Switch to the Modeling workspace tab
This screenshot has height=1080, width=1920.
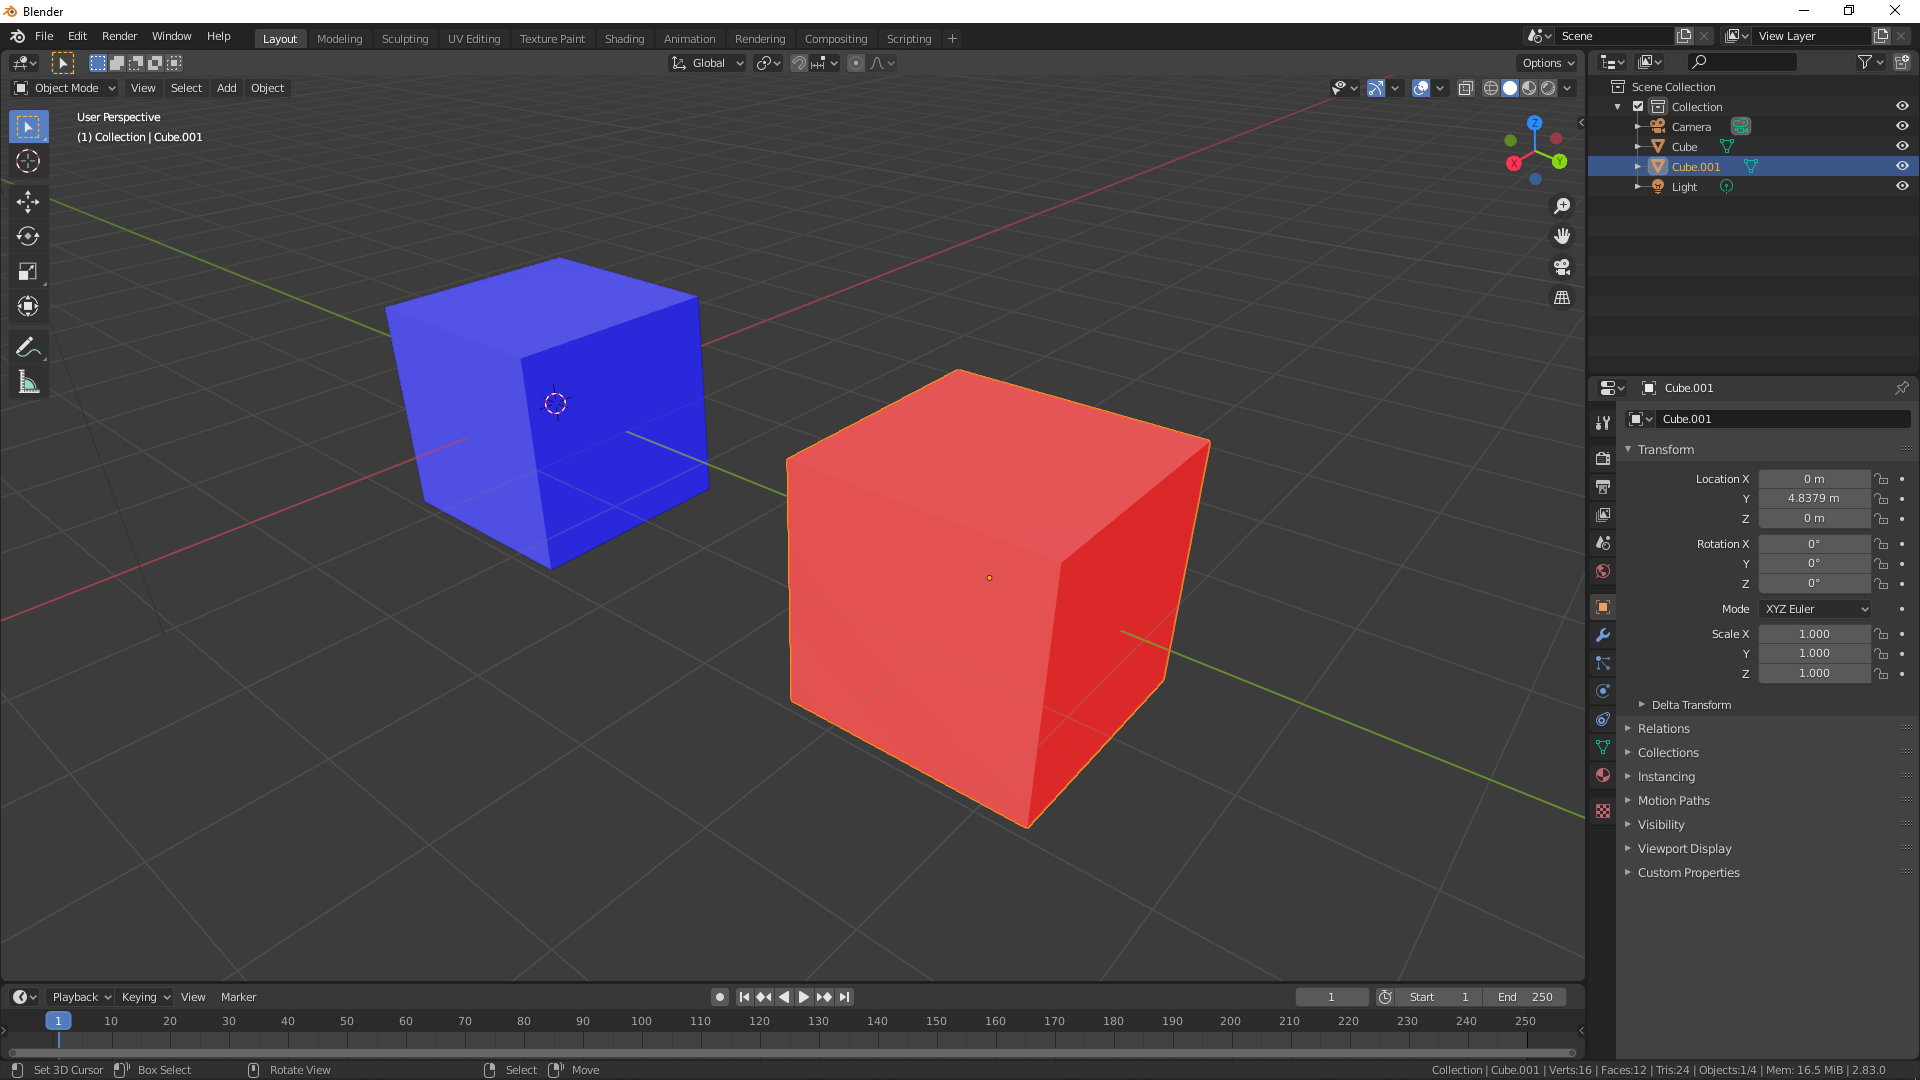pos(339,39)
